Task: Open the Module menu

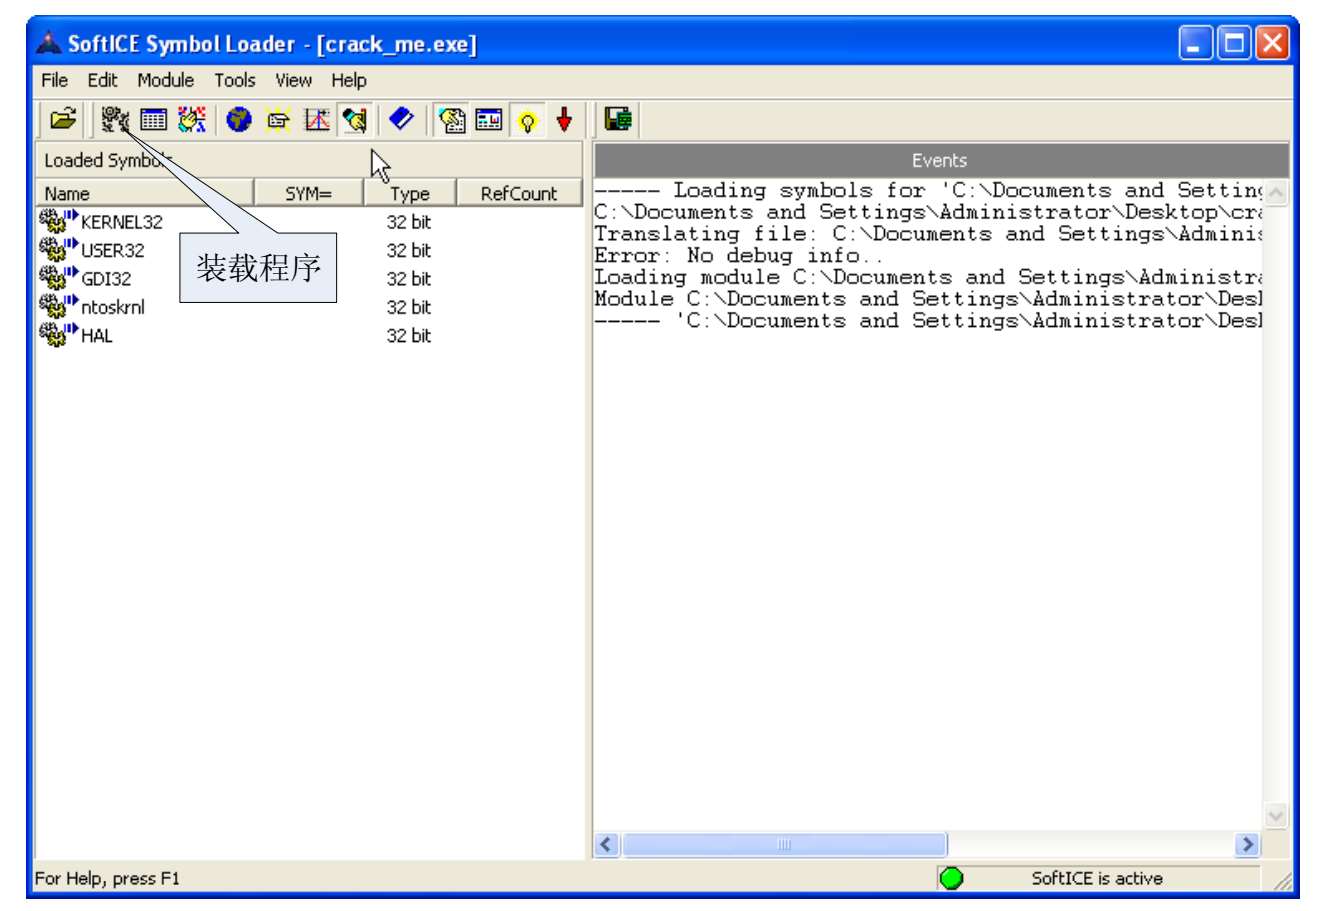Action: (166, 80)
